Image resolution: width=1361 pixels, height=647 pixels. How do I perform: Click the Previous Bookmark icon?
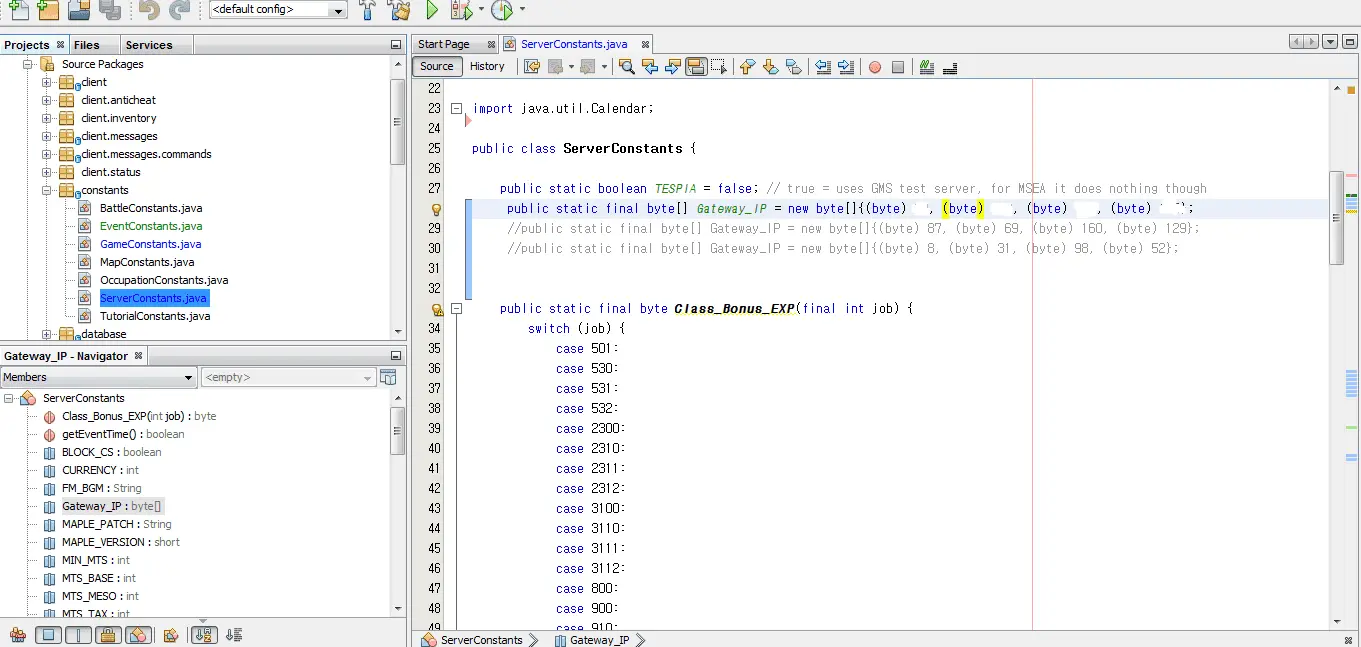[747, 67]
